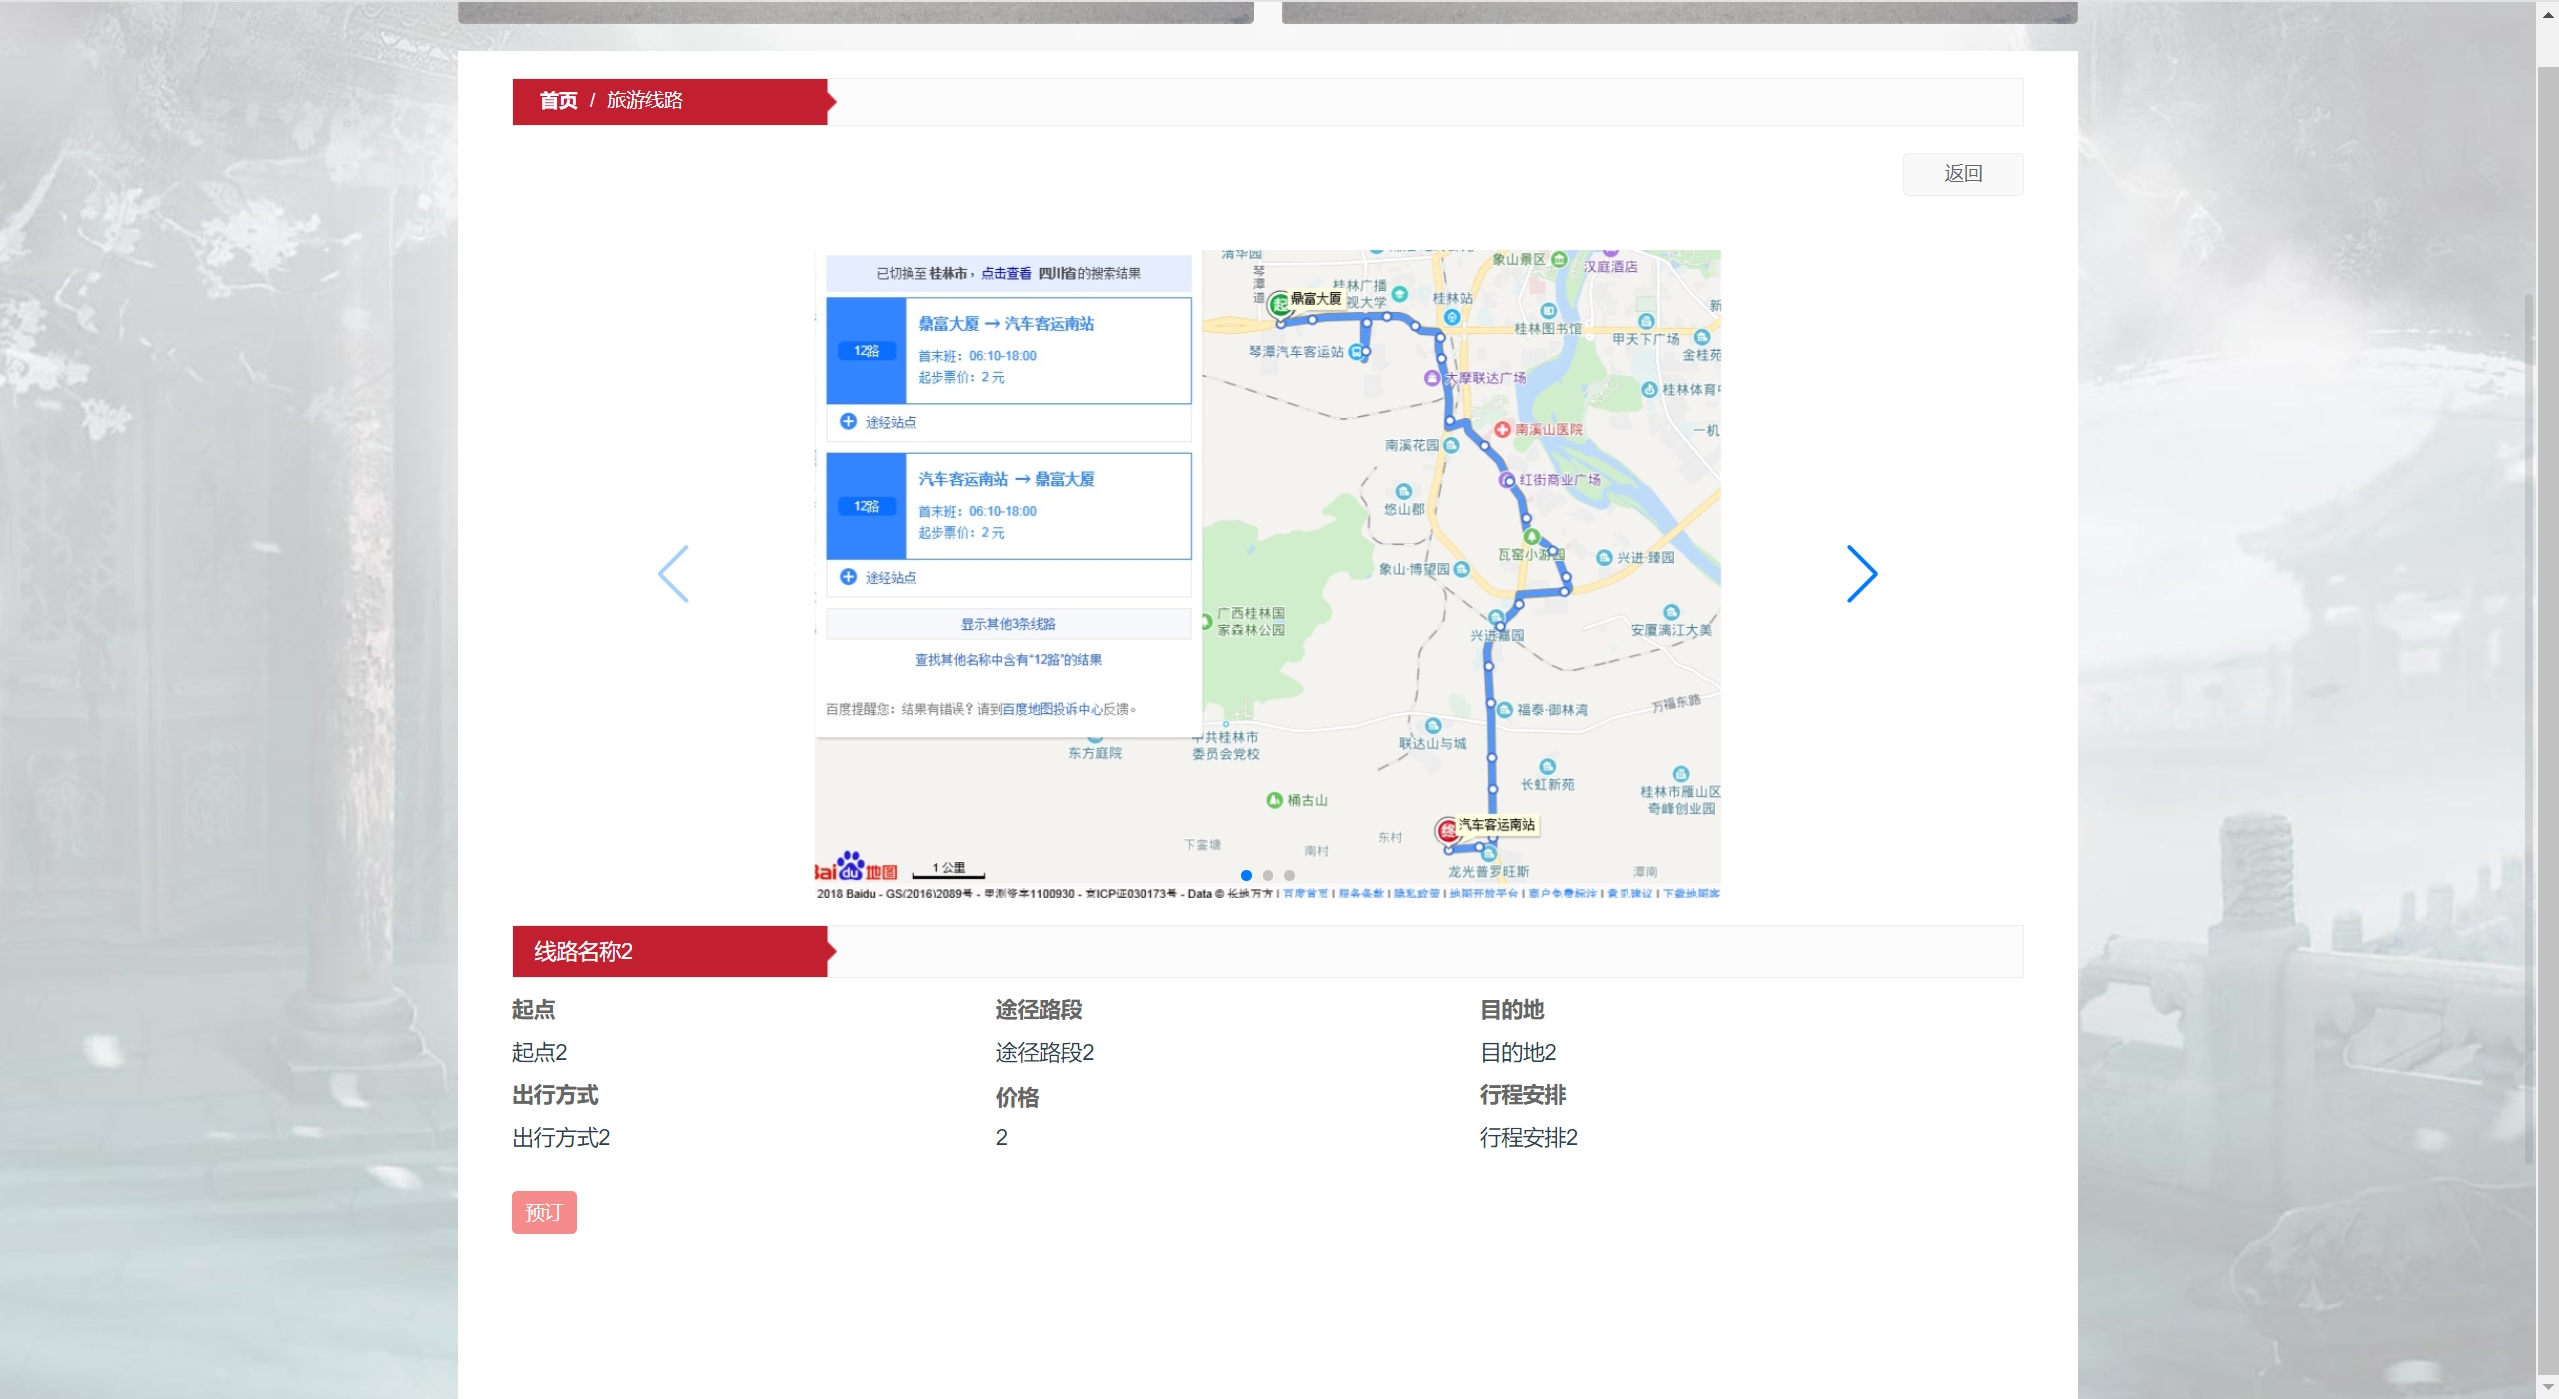Viewport: 2559px width, 1399px height.
Task: Select the third carousel indicator dot
Action: [1290, 875]
